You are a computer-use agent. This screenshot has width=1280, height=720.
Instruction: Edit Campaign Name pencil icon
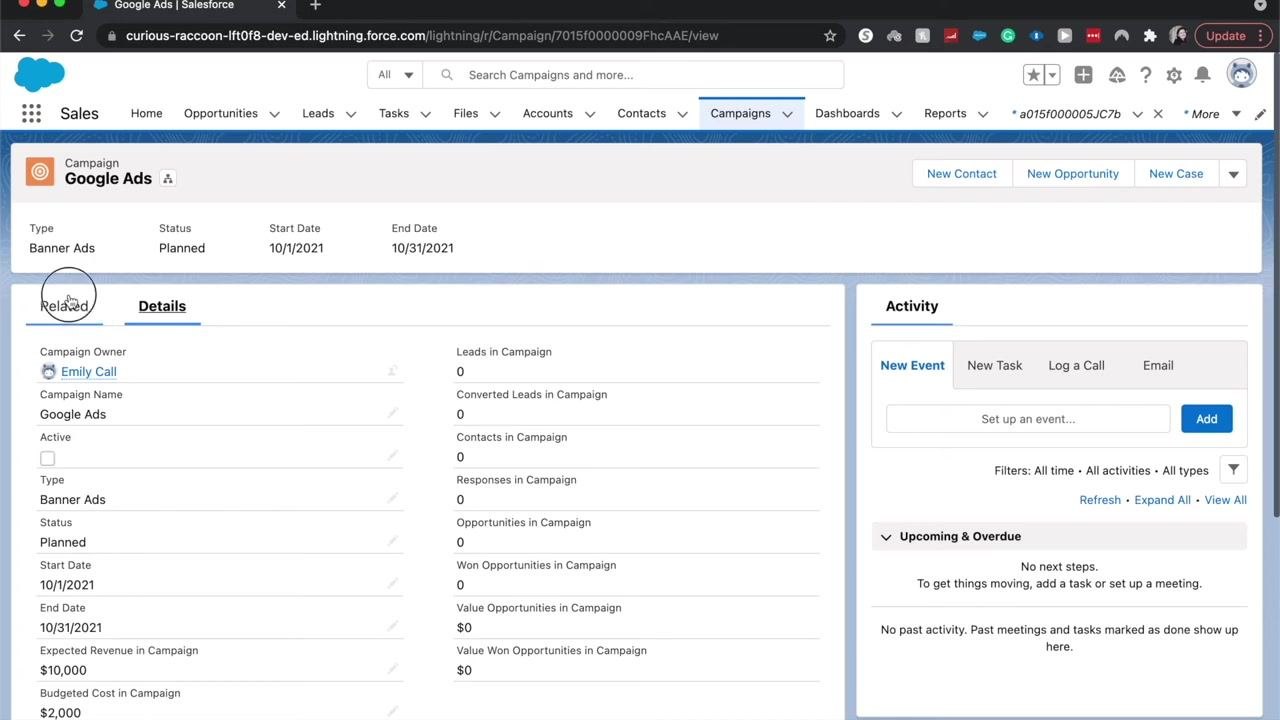[x=393, y=413]
